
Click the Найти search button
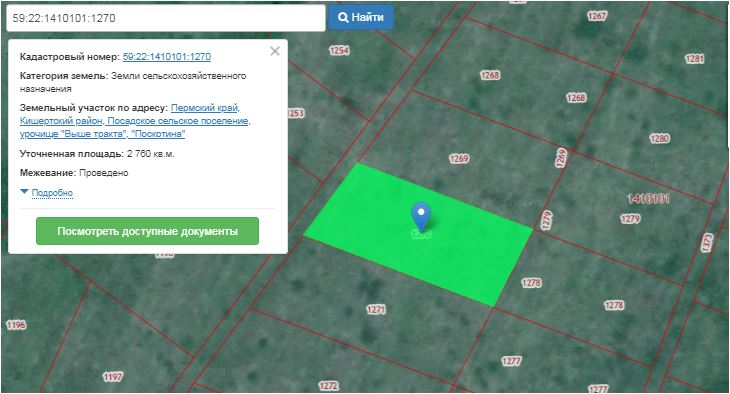[361, 17]
